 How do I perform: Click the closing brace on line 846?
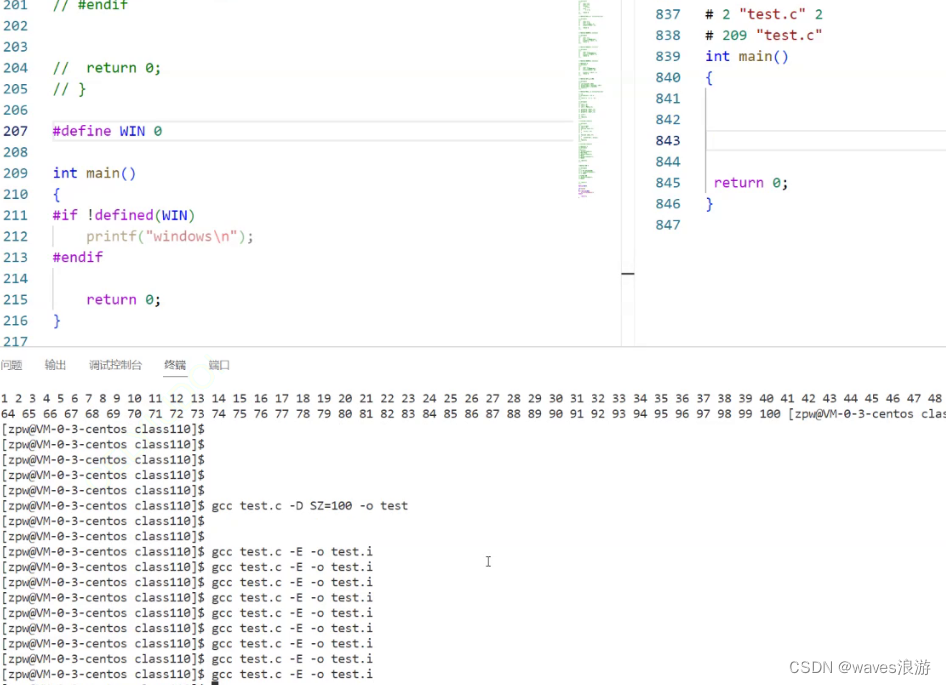point(710,204)
